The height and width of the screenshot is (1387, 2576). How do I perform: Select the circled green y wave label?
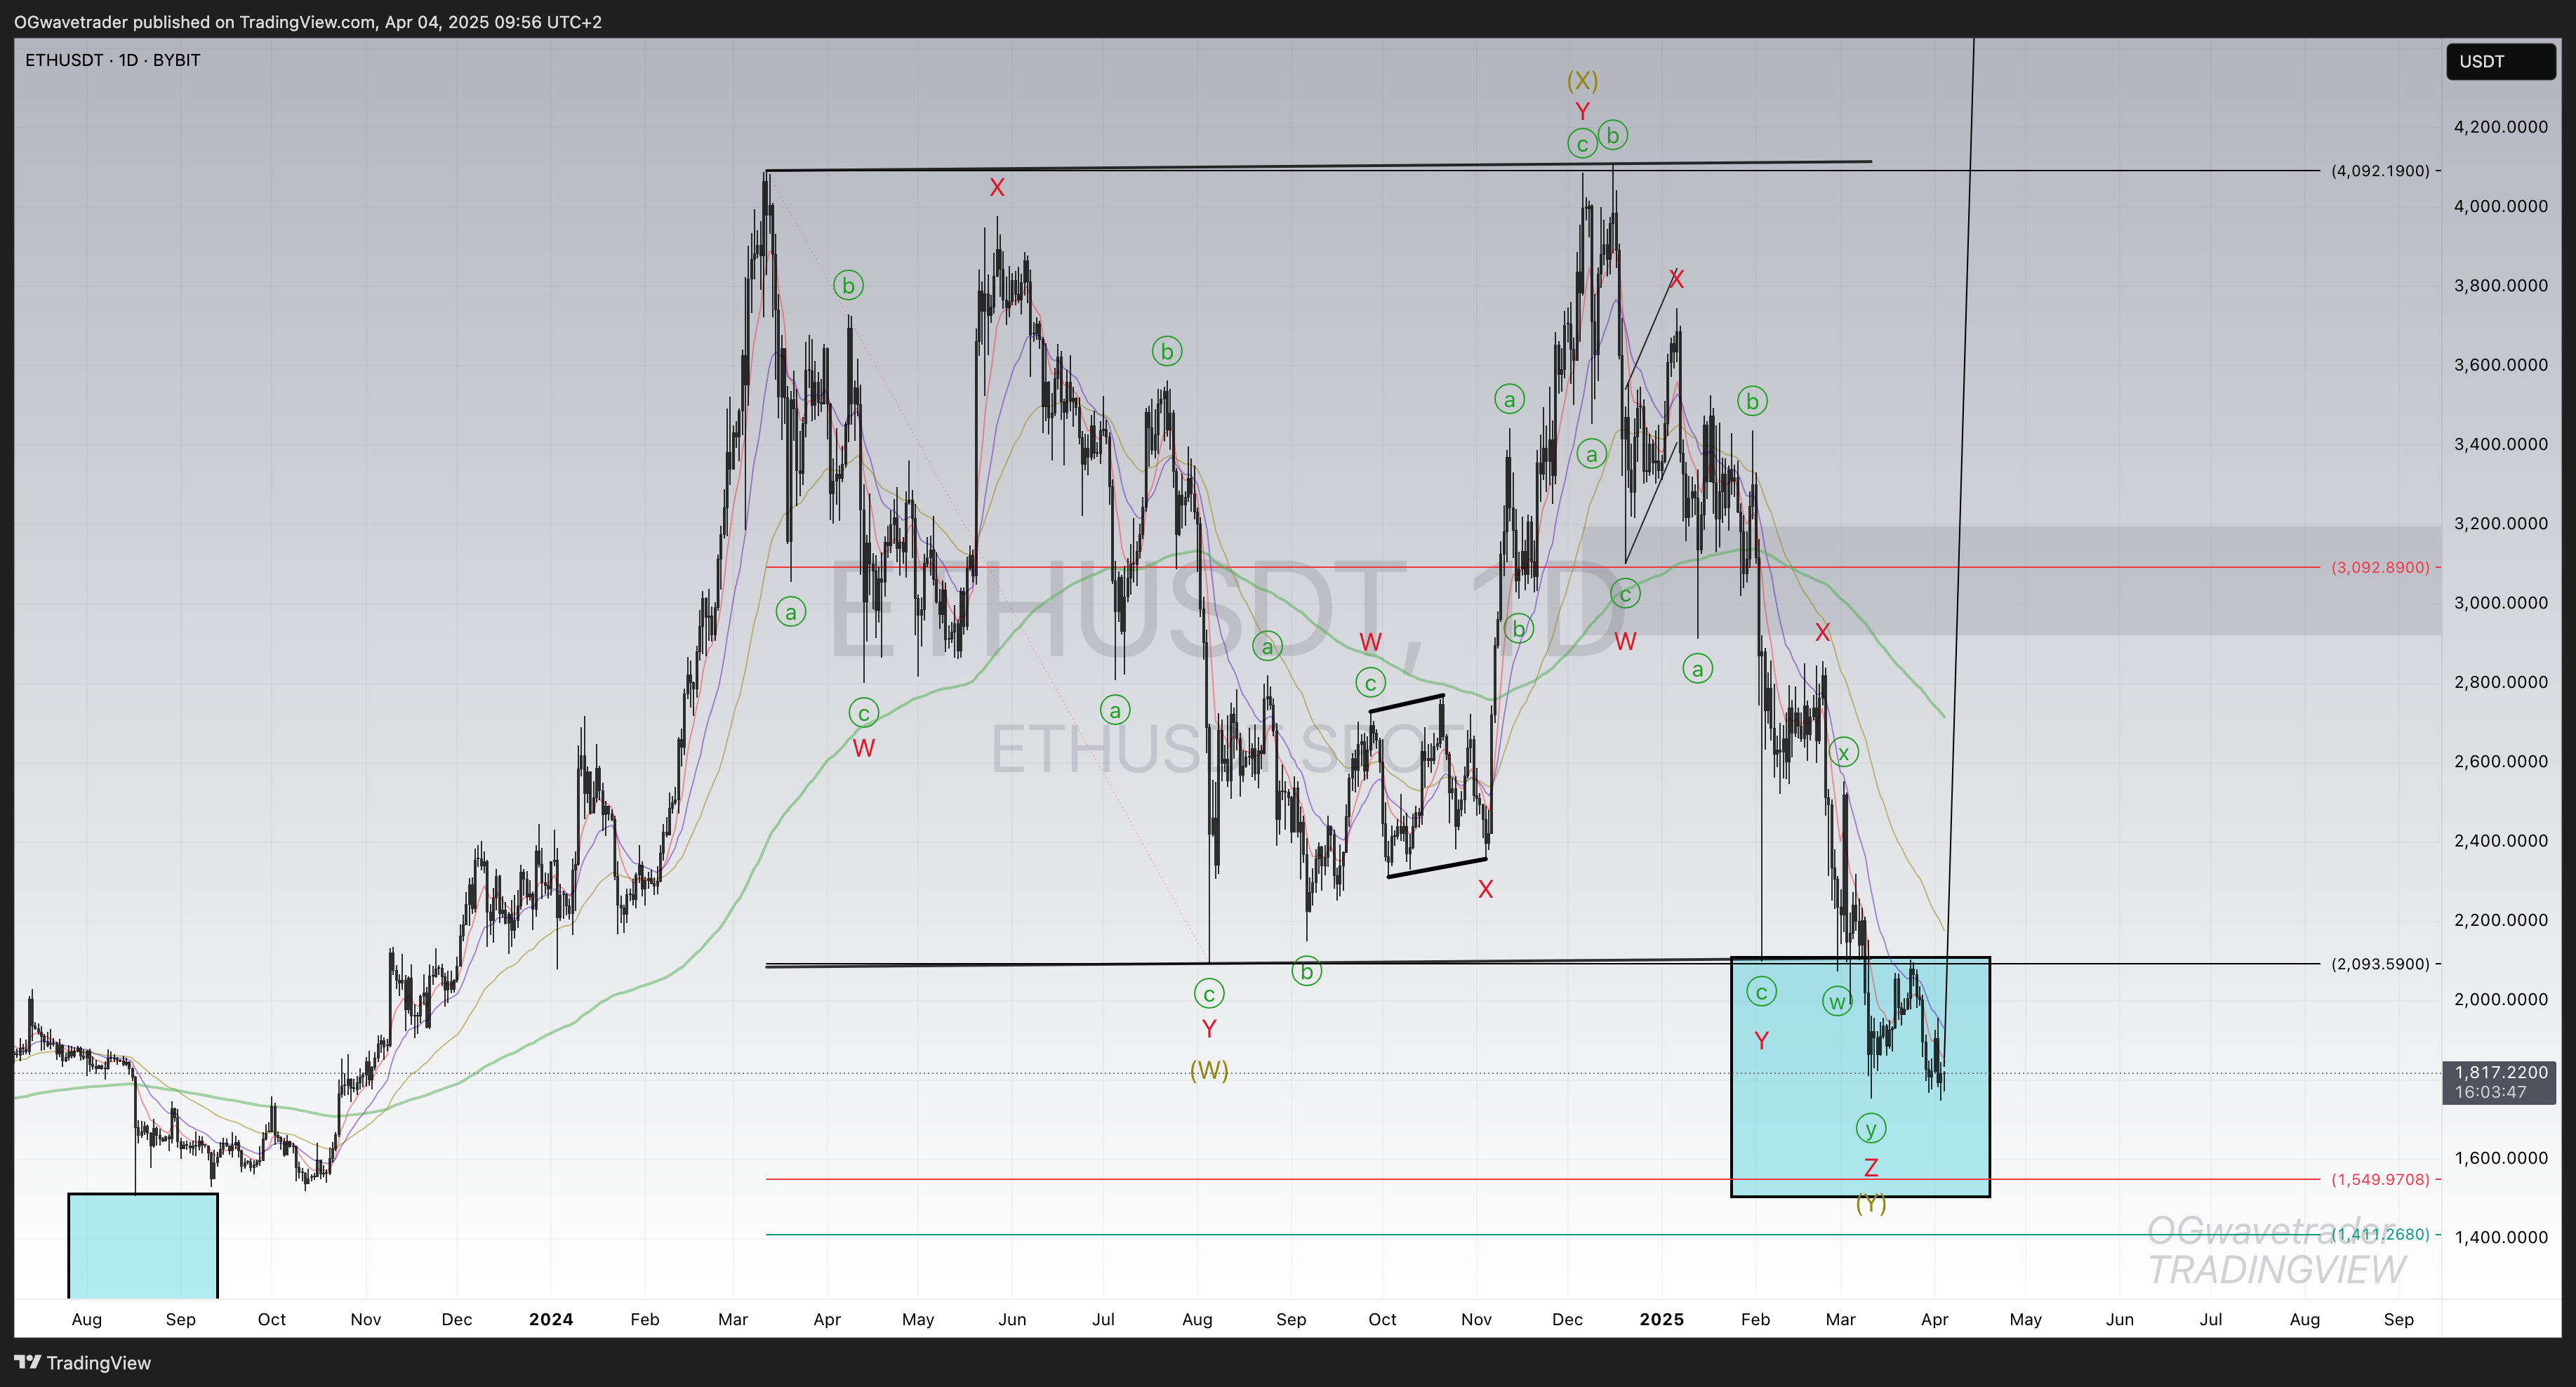point(1871,1128)
